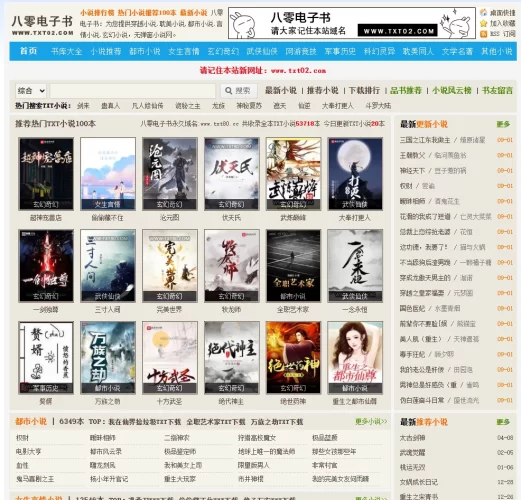Open the 三寸人间 book cover

(108, 266)
